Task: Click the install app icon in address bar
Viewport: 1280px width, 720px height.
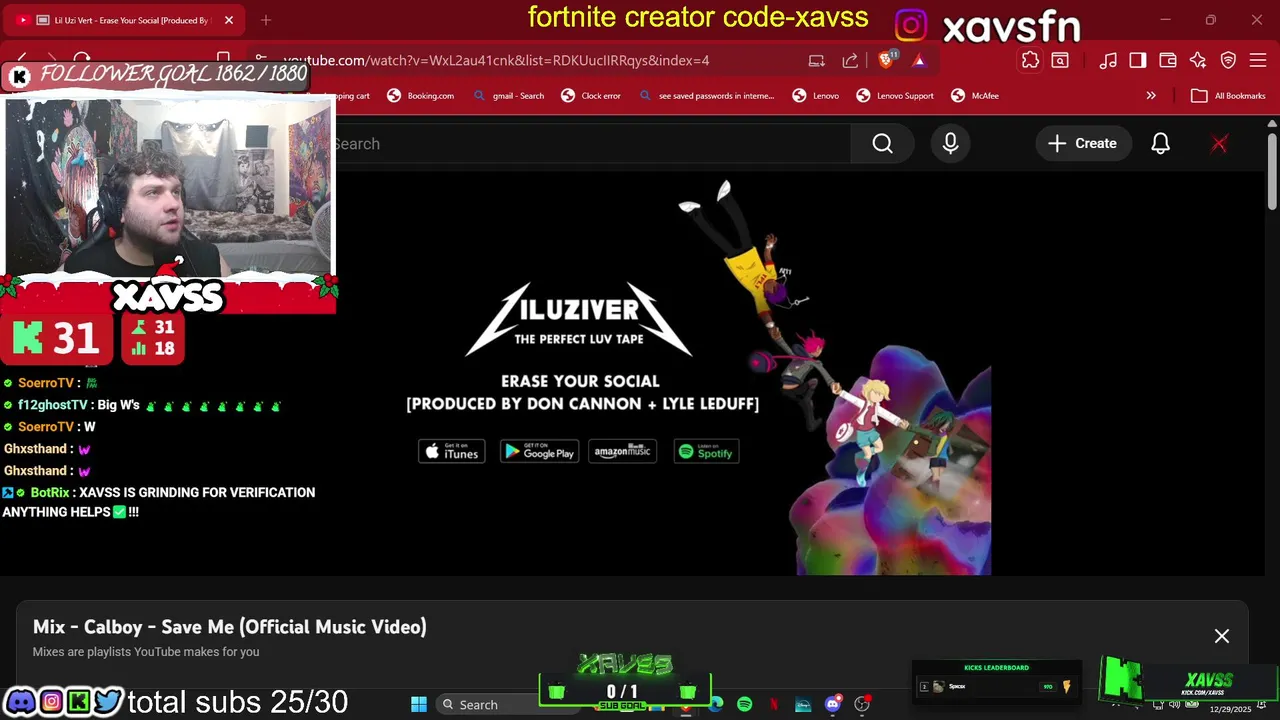Action: click(817, 60)
